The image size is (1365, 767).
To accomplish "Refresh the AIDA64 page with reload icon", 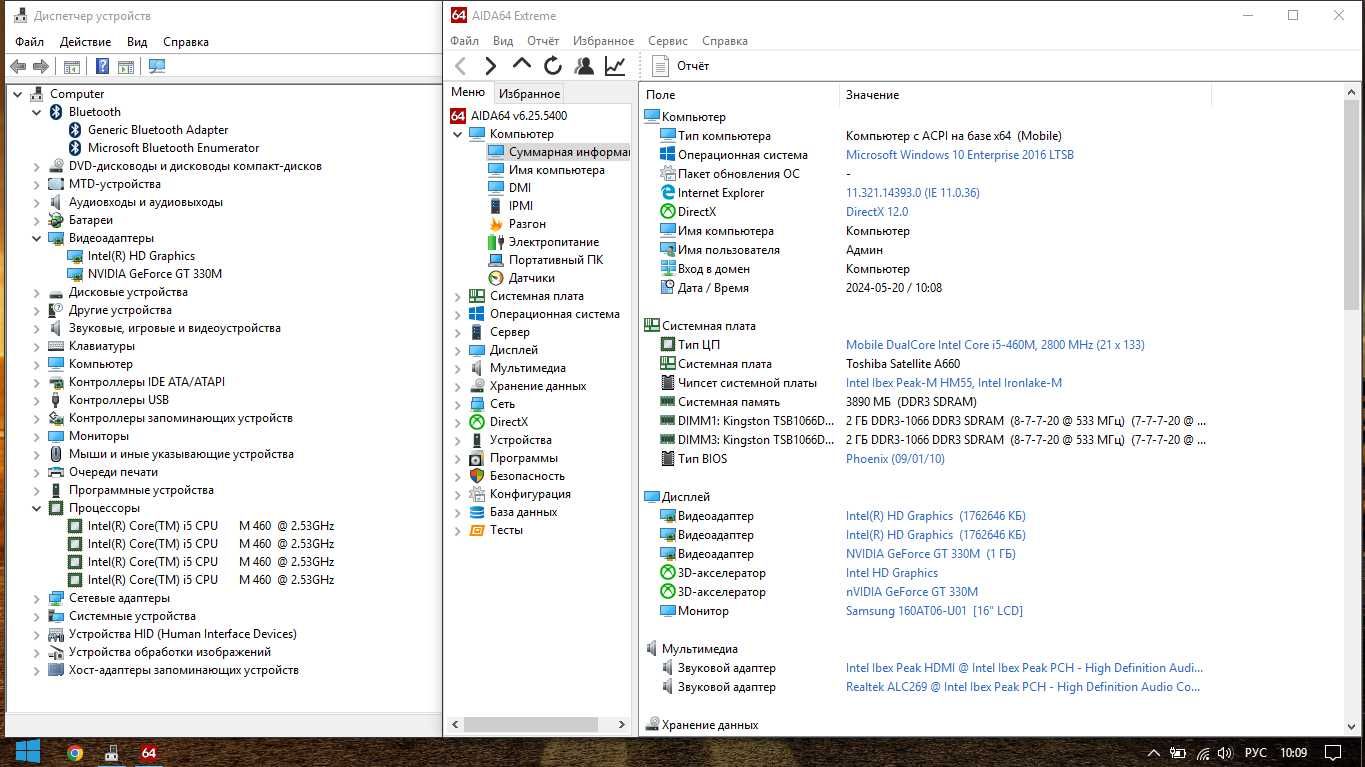I will click(x=553, y=66).
